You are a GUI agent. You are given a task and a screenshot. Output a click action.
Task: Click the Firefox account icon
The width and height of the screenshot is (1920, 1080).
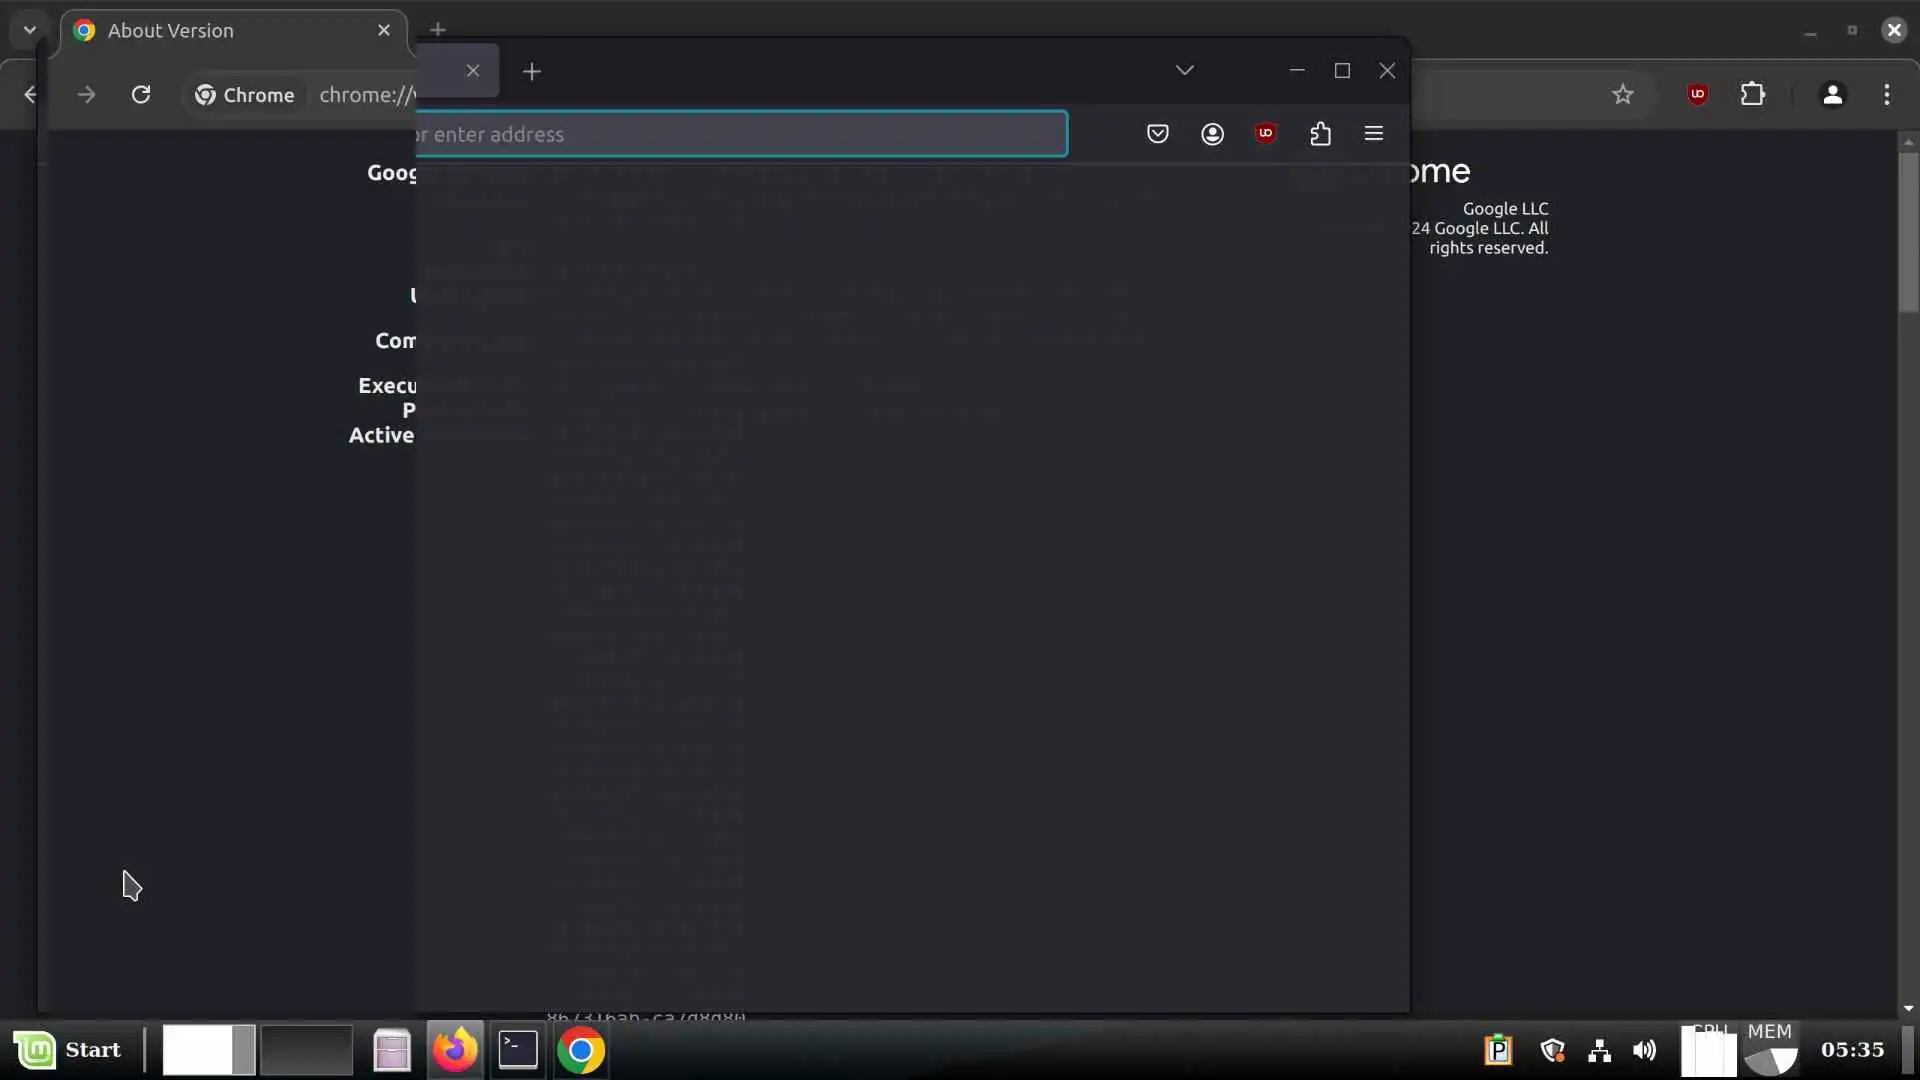click(1212, 134)
